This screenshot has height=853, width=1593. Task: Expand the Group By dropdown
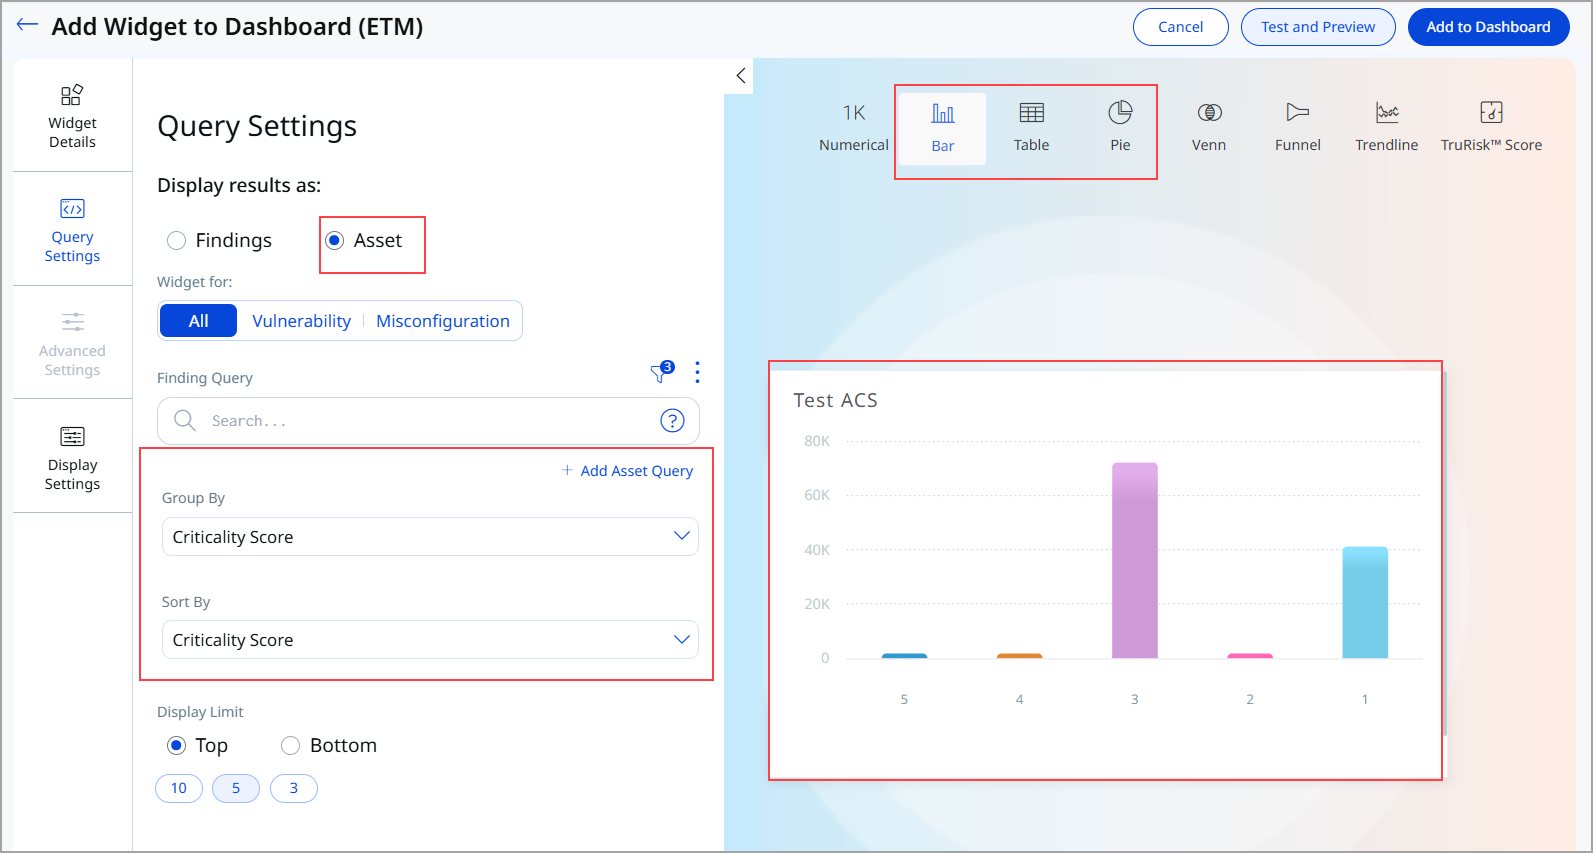[430, 537]
